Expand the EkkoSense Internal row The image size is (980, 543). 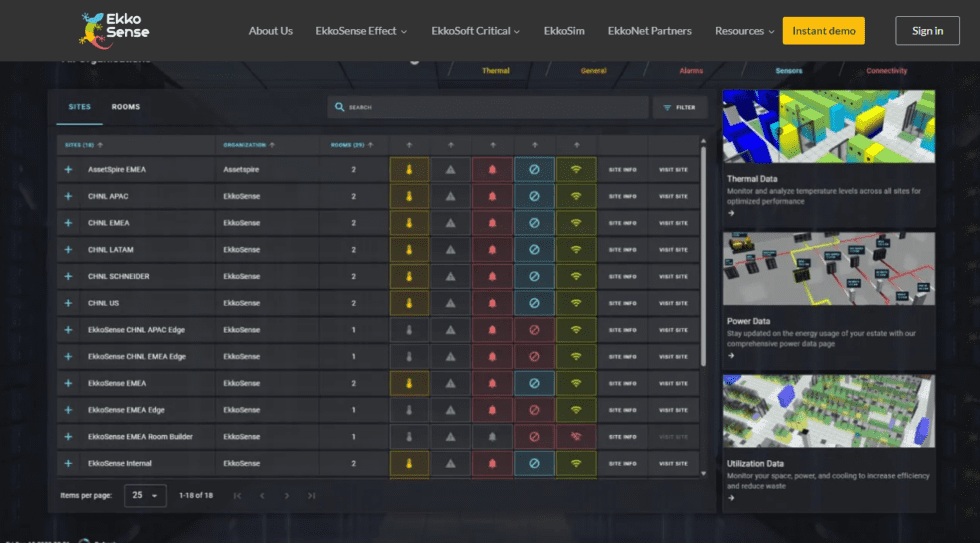pyautogui.click(x=68, y=464)
